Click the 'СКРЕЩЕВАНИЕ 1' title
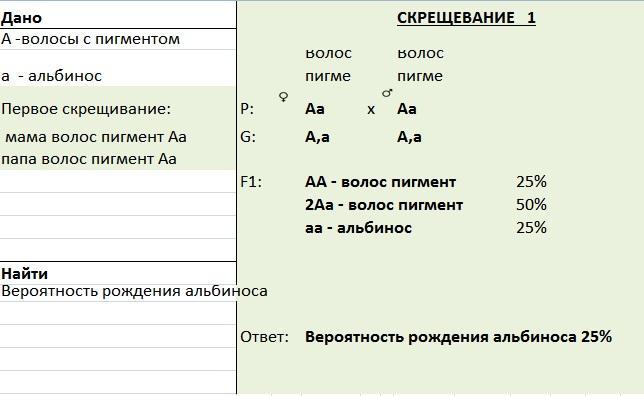This screenshot has width=644, height=396. point(466,18)
